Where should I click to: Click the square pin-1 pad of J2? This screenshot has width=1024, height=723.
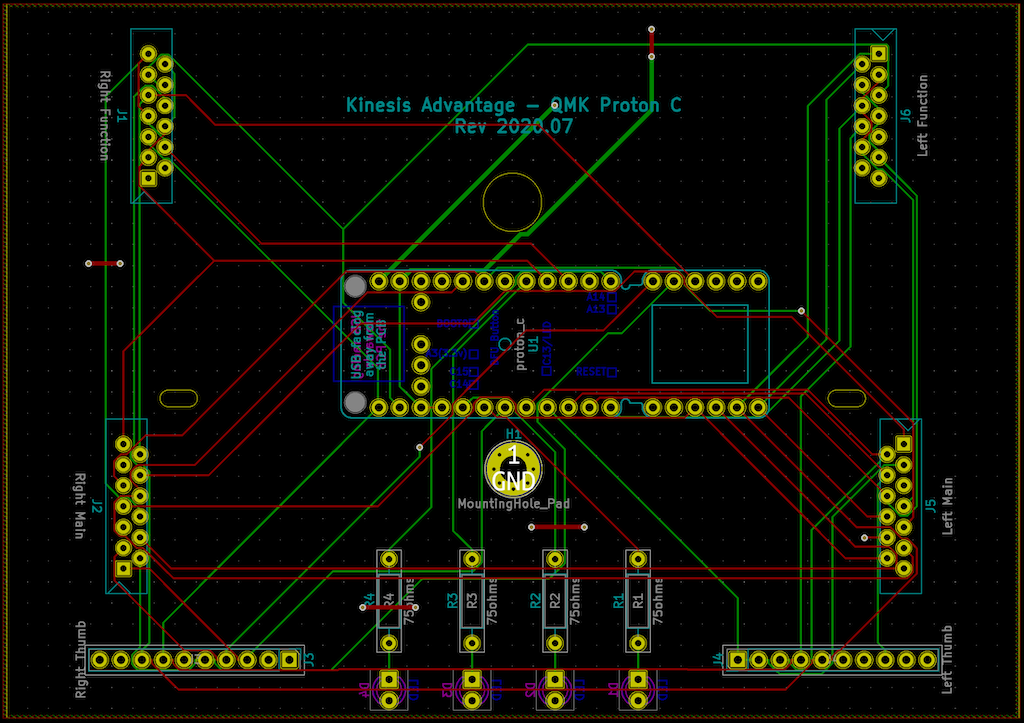[123, 569]
